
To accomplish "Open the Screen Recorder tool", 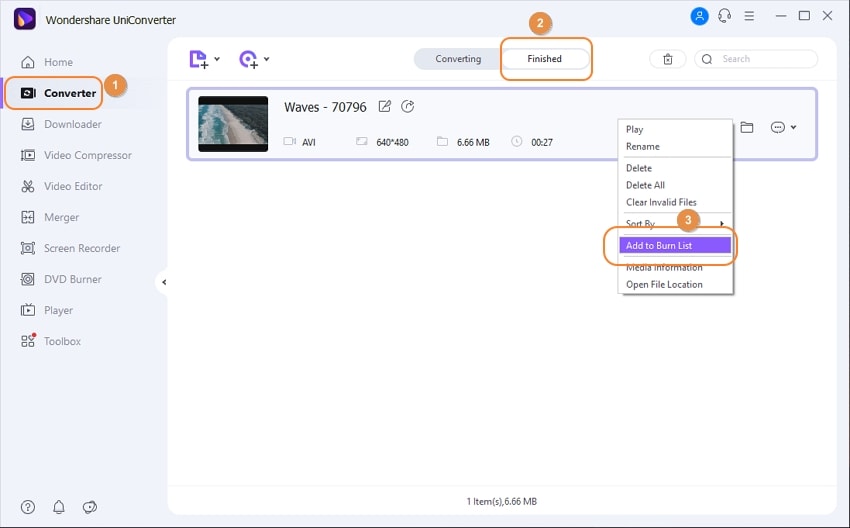I will coord(70,248).
